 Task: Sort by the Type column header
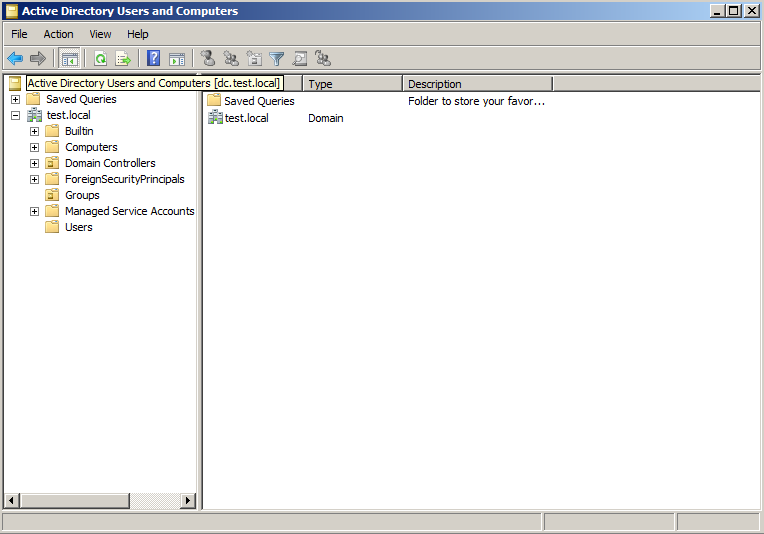pos(352,84)
